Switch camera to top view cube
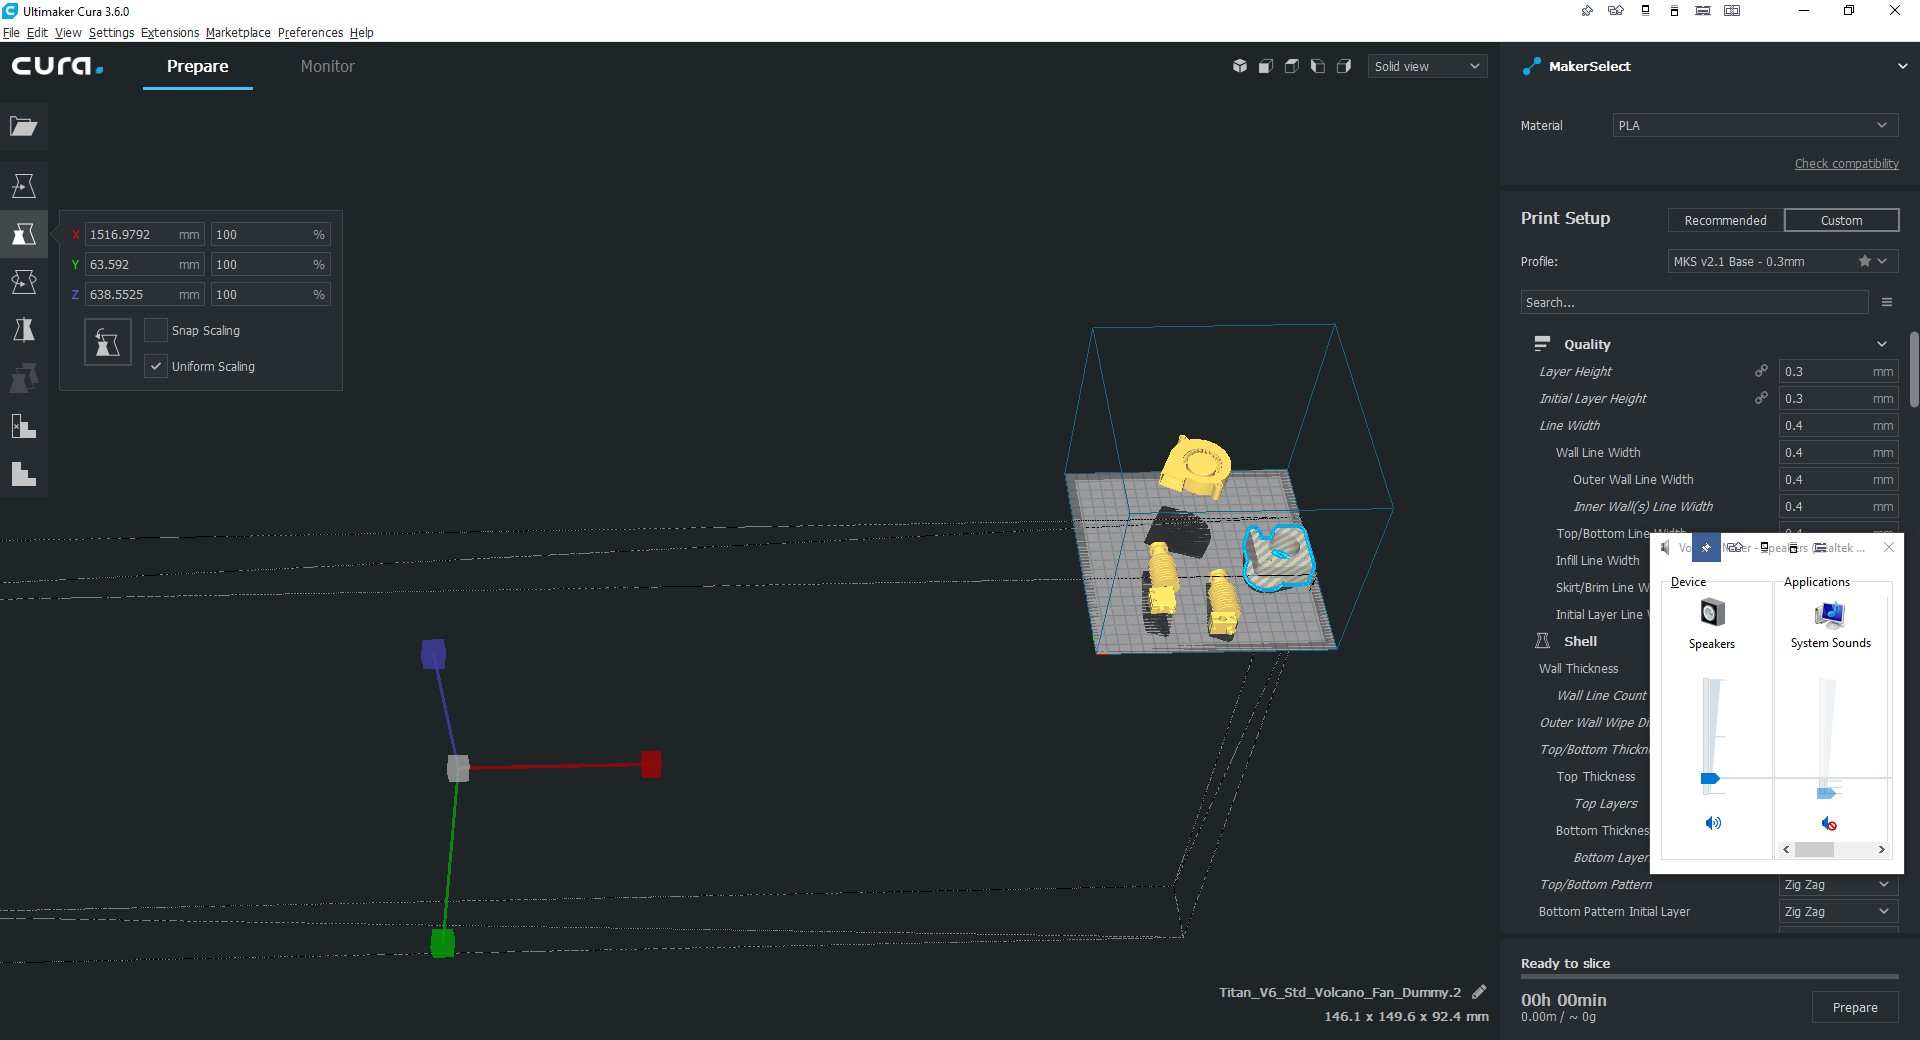1920x1040 pixels. point(1292,66)
